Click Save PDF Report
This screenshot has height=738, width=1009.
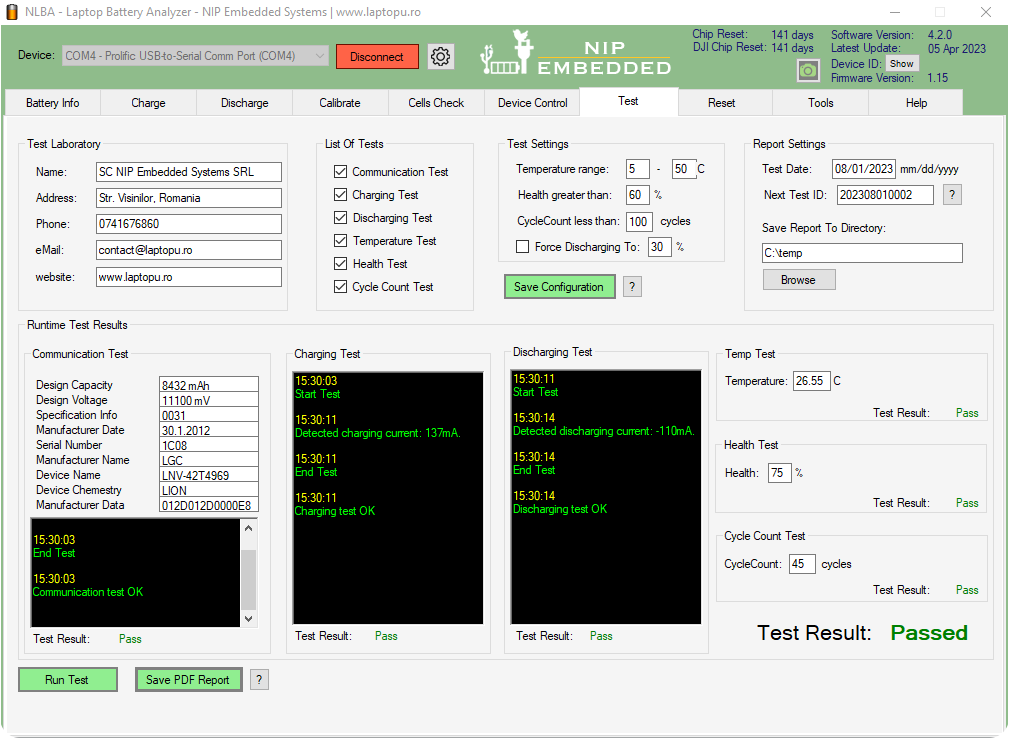pos(188,679)
